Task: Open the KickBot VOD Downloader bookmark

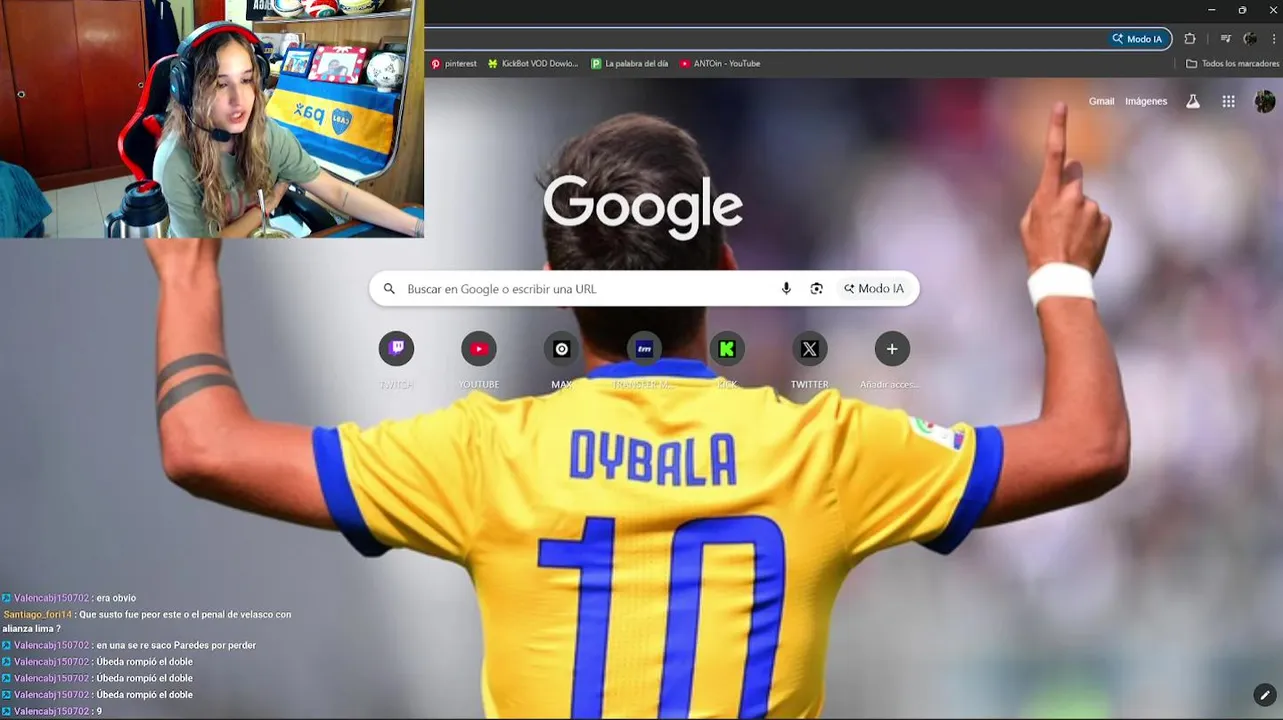Action: tap(533, 63)
